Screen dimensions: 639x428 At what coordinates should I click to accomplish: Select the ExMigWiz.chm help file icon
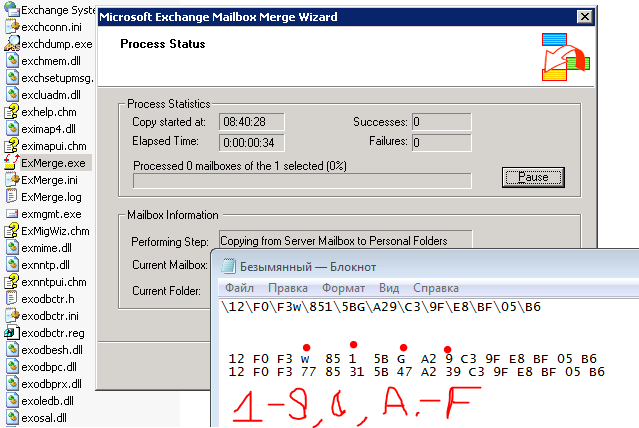12,231
